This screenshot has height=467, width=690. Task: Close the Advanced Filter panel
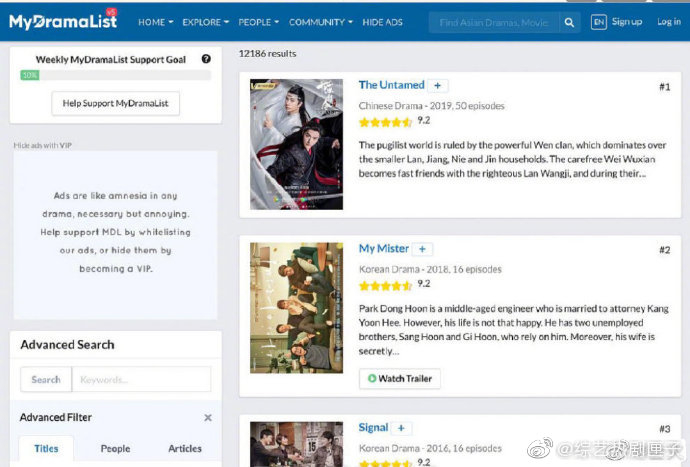(208, 417)
